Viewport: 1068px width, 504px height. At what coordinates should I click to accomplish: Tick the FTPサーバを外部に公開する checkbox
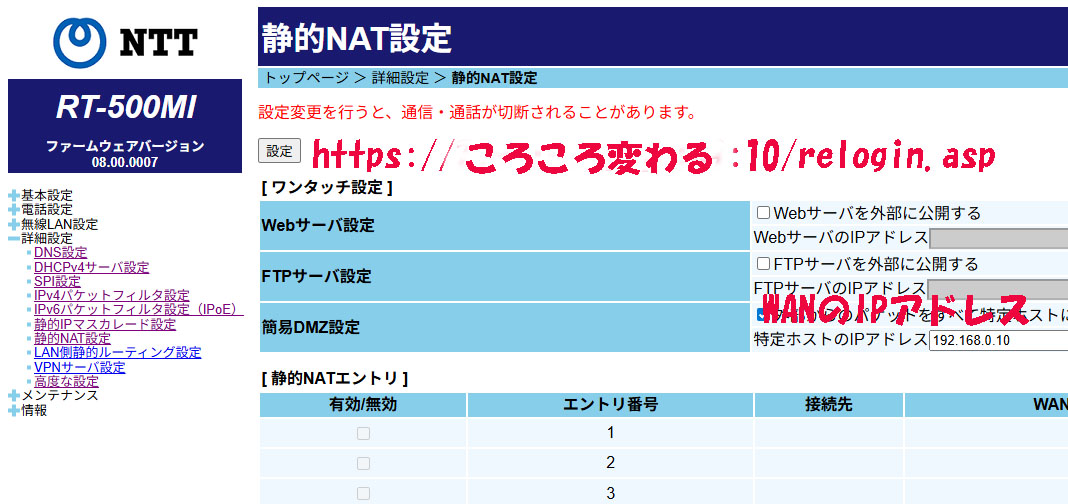[763, 264]
